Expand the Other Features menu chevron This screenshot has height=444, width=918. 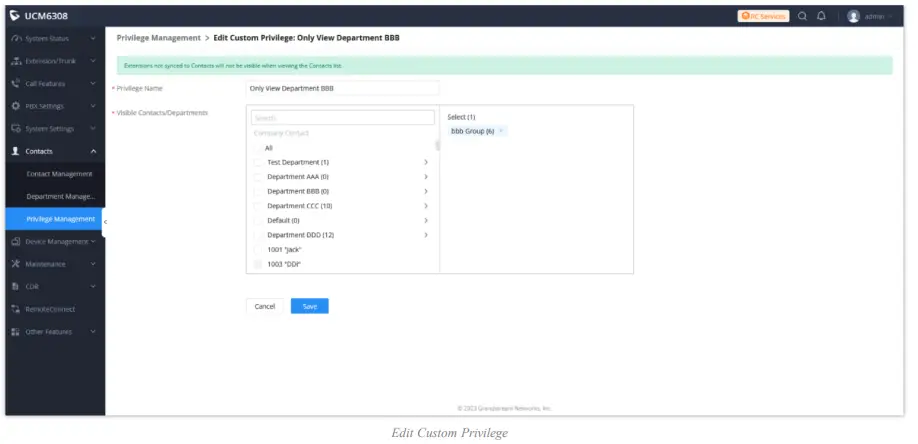[x=93, y=332]
